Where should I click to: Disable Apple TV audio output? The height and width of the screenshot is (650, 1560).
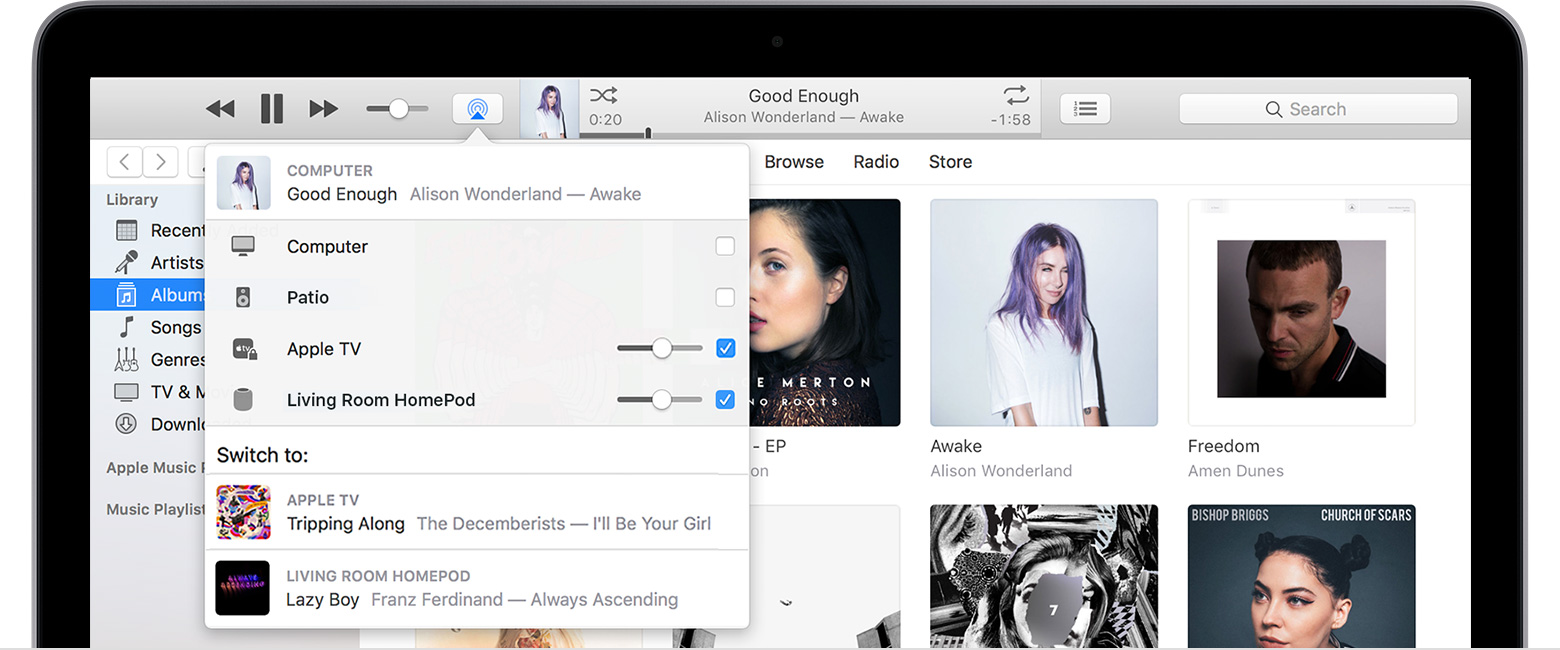pos(725,348)
